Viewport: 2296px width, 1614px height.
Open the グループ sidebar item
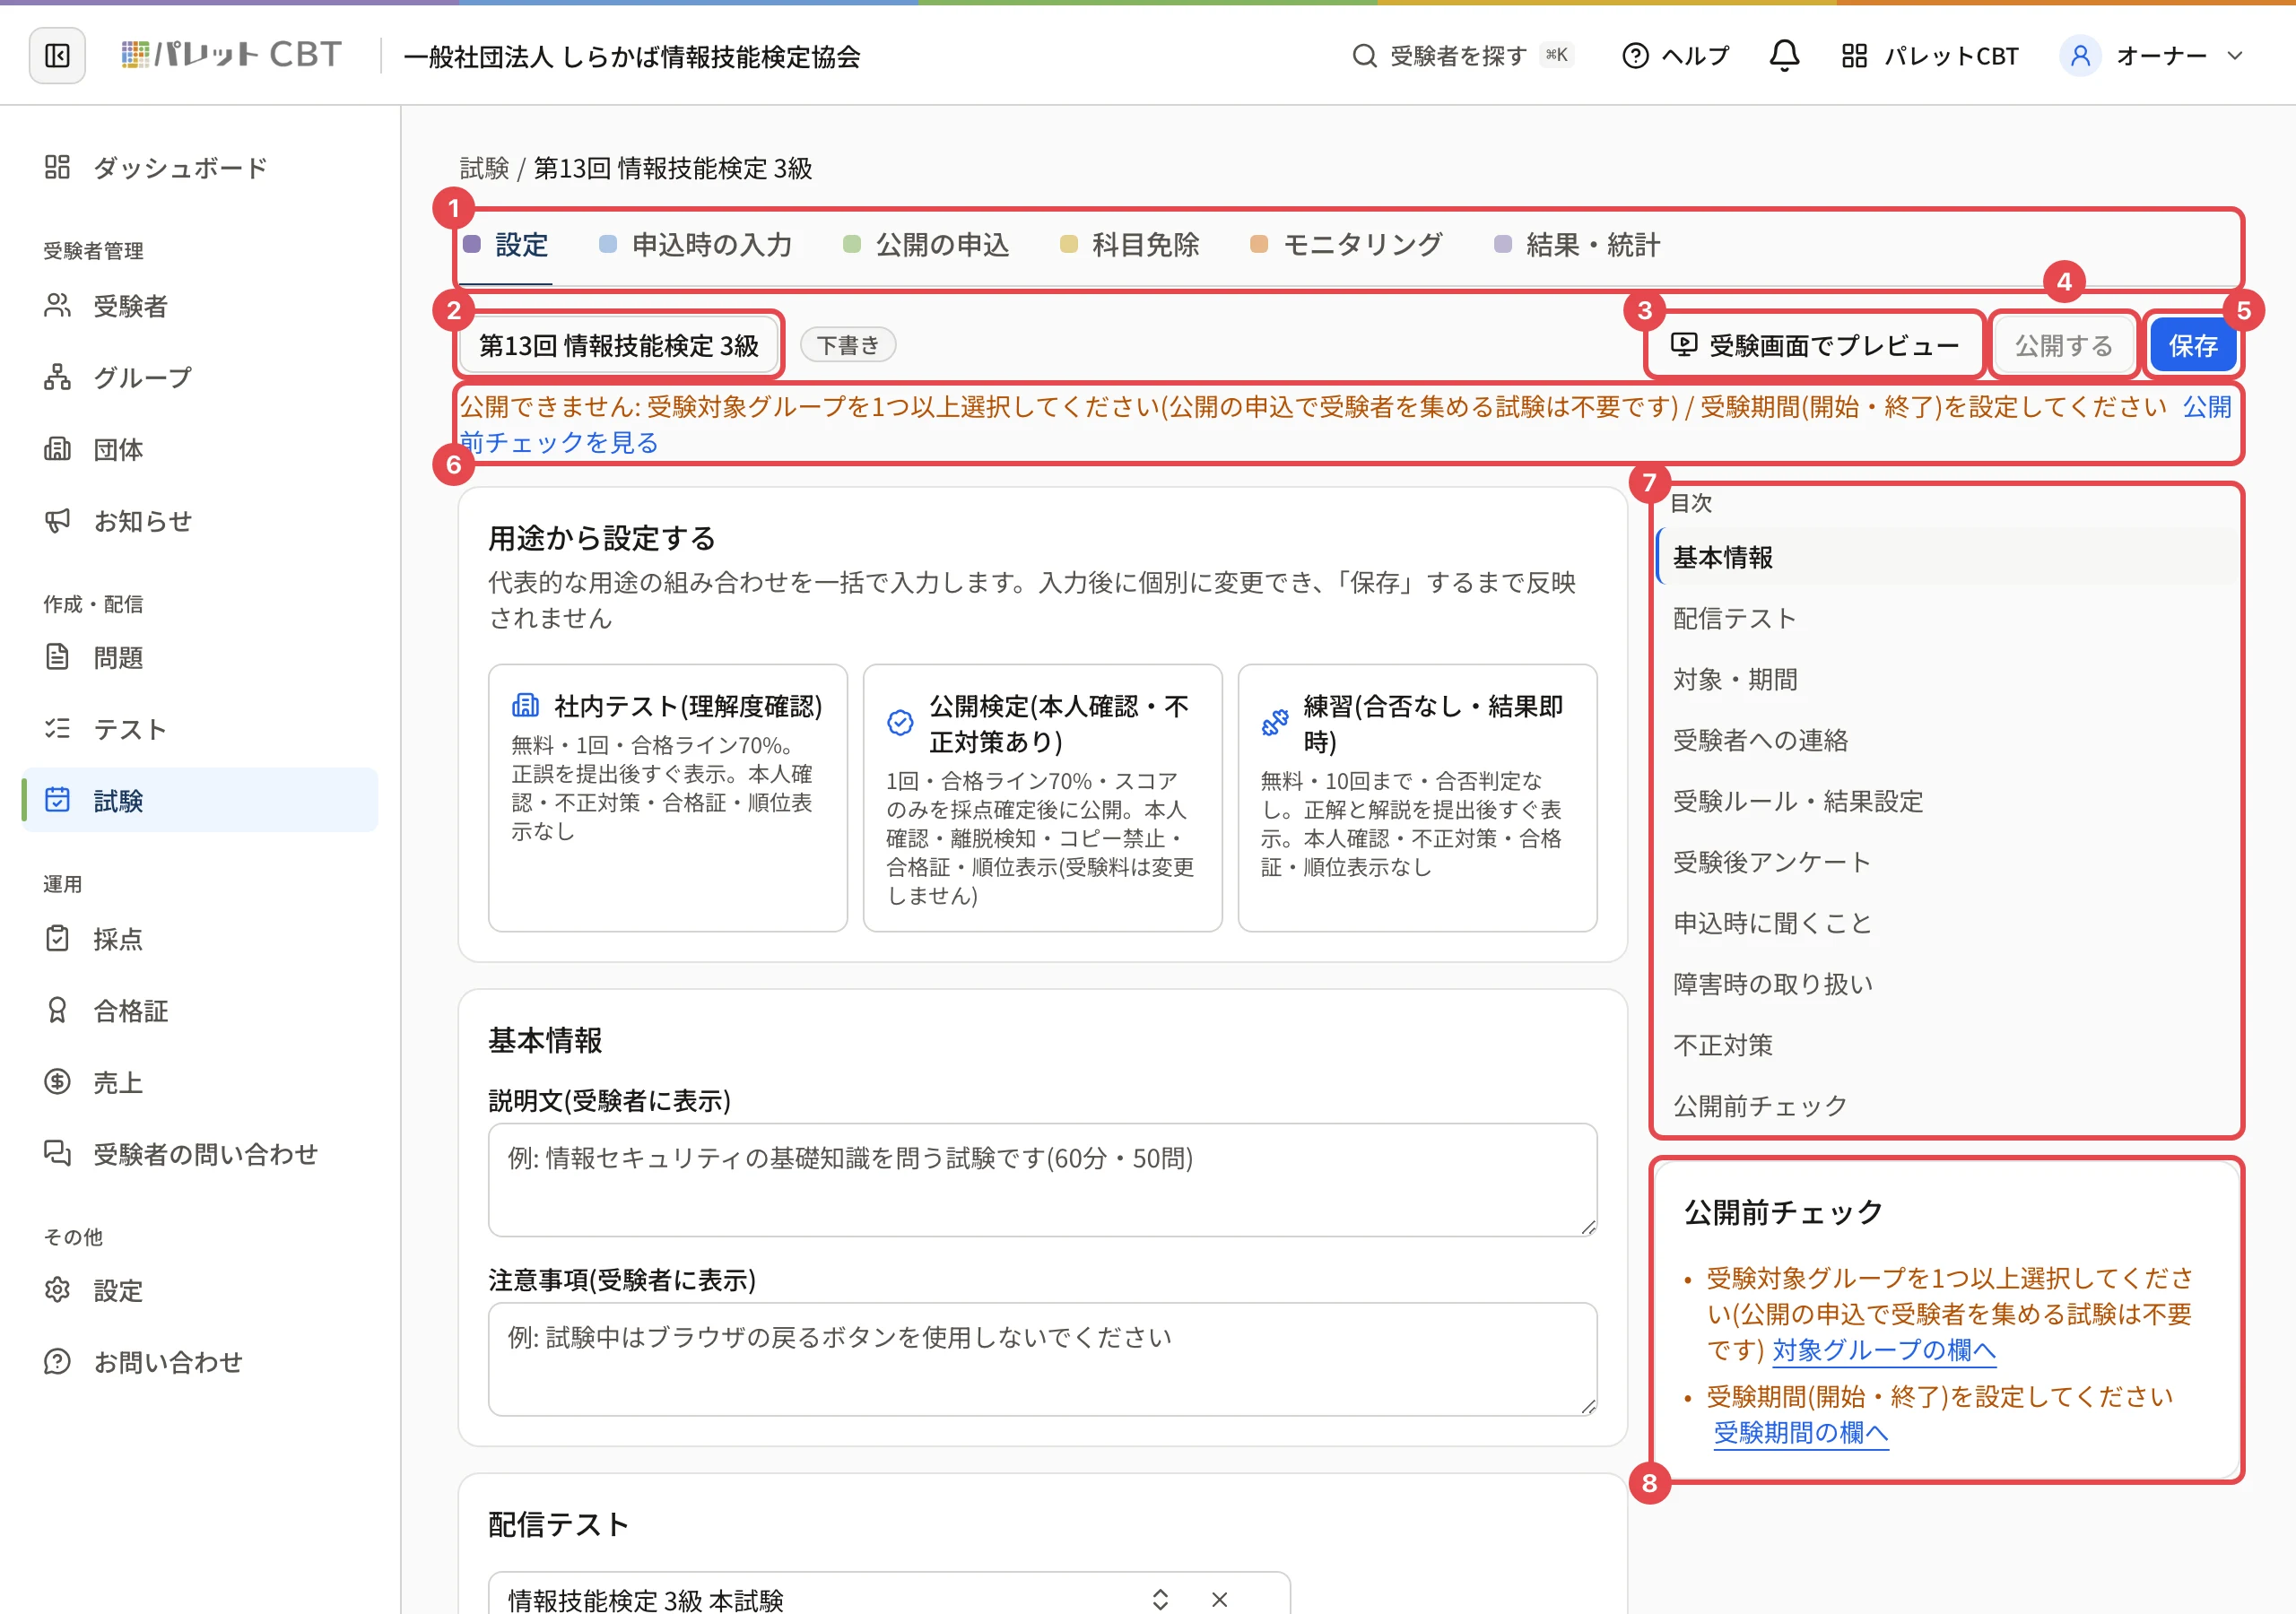tap(200, 377)
